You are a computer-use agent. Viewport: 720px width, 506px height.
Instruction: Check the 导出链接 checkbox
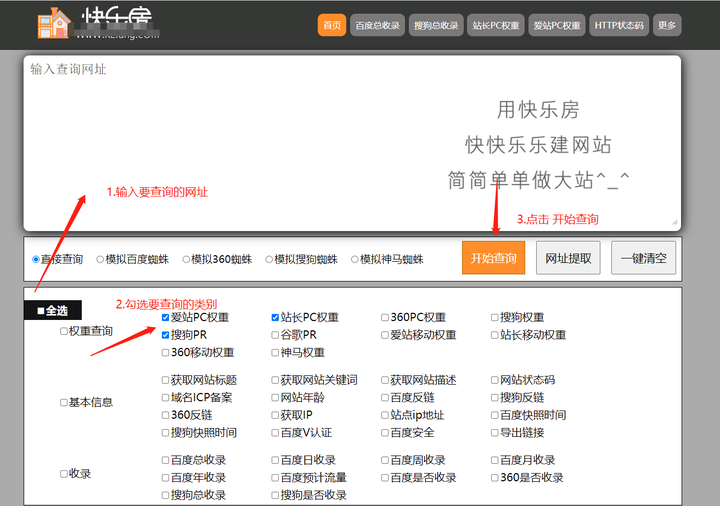tap(495, 433)
